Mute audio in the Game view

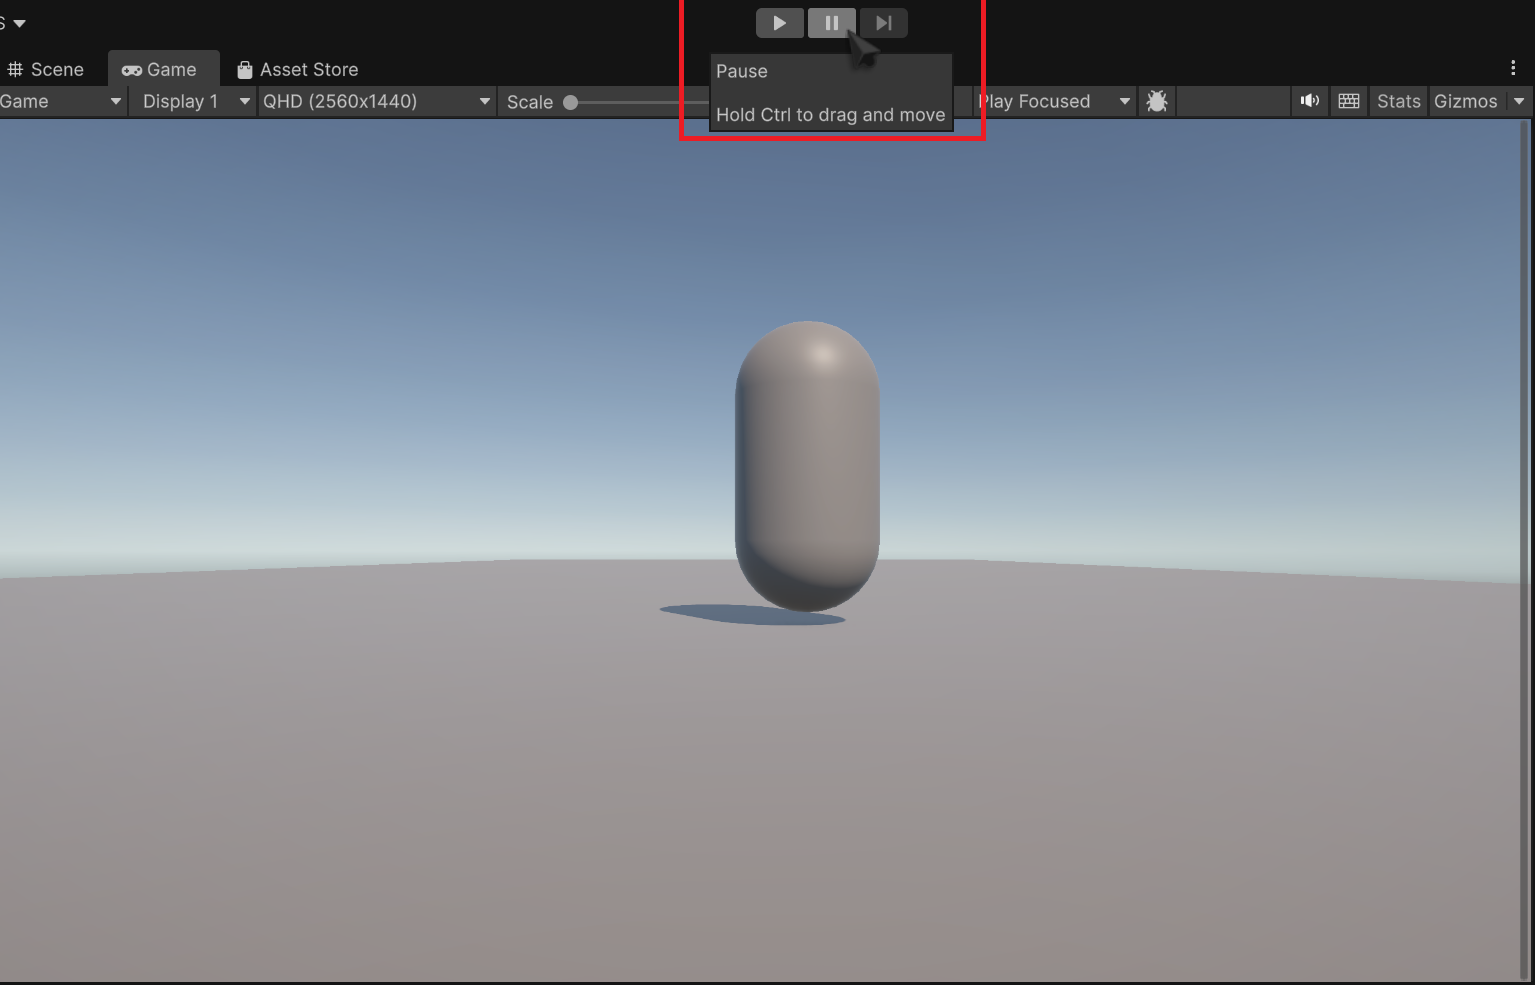1309,100
